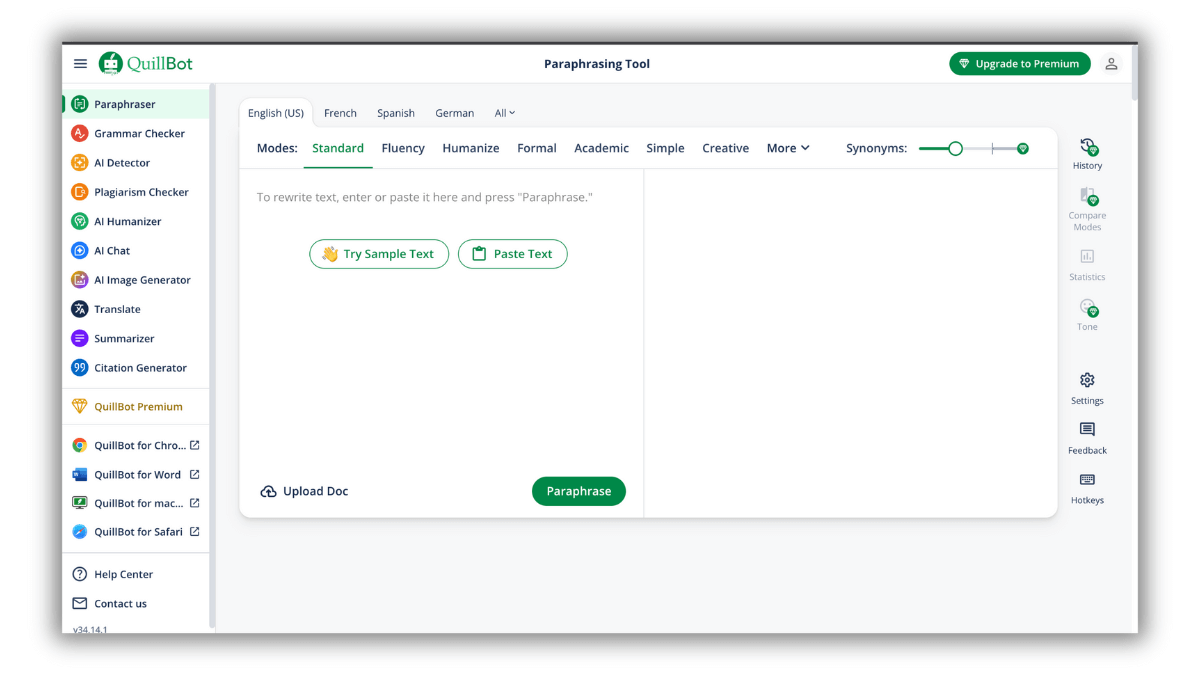
Task: Open the user account profile icon
Action: pyautogui.click(x=1111, y=64)
